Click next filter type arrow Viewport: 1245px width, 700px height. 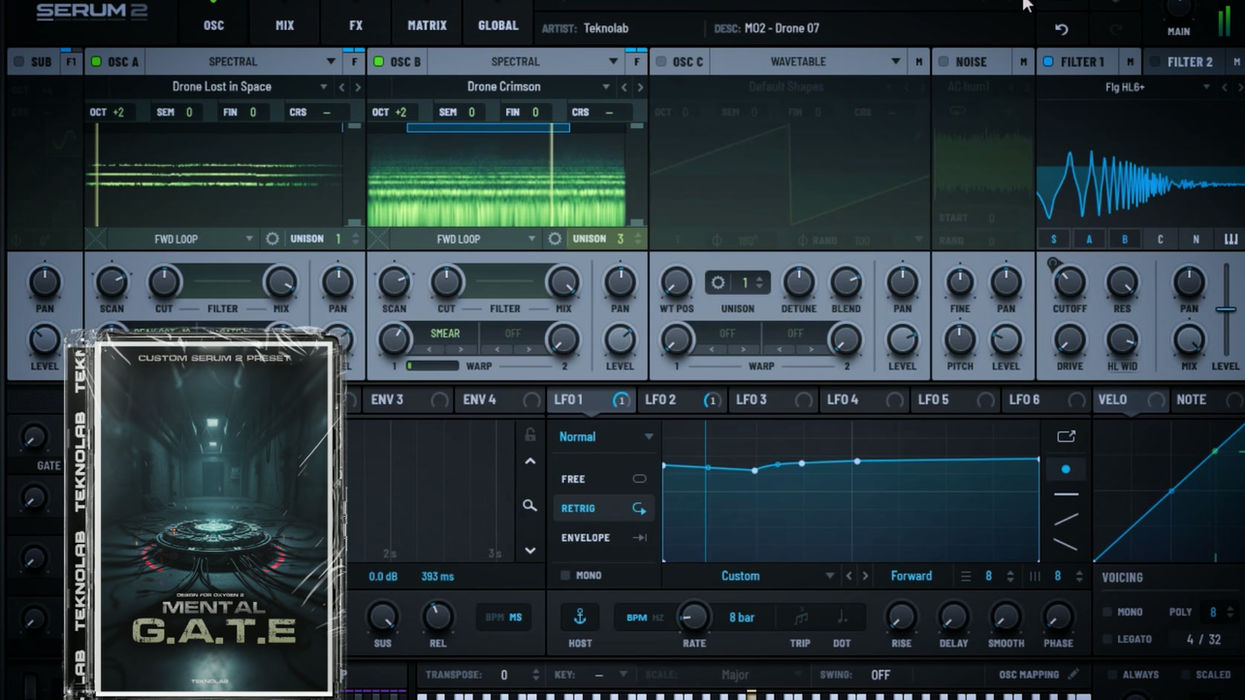1238,87
